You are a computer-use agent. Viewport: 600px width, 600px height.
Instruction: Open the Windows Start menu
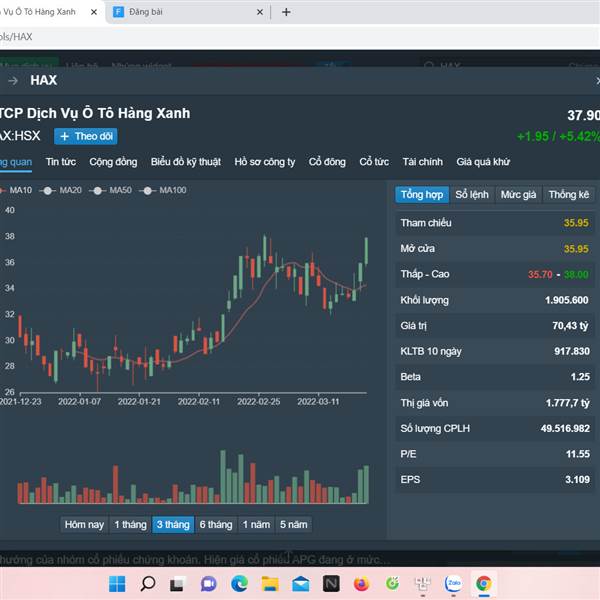[117, 584]
